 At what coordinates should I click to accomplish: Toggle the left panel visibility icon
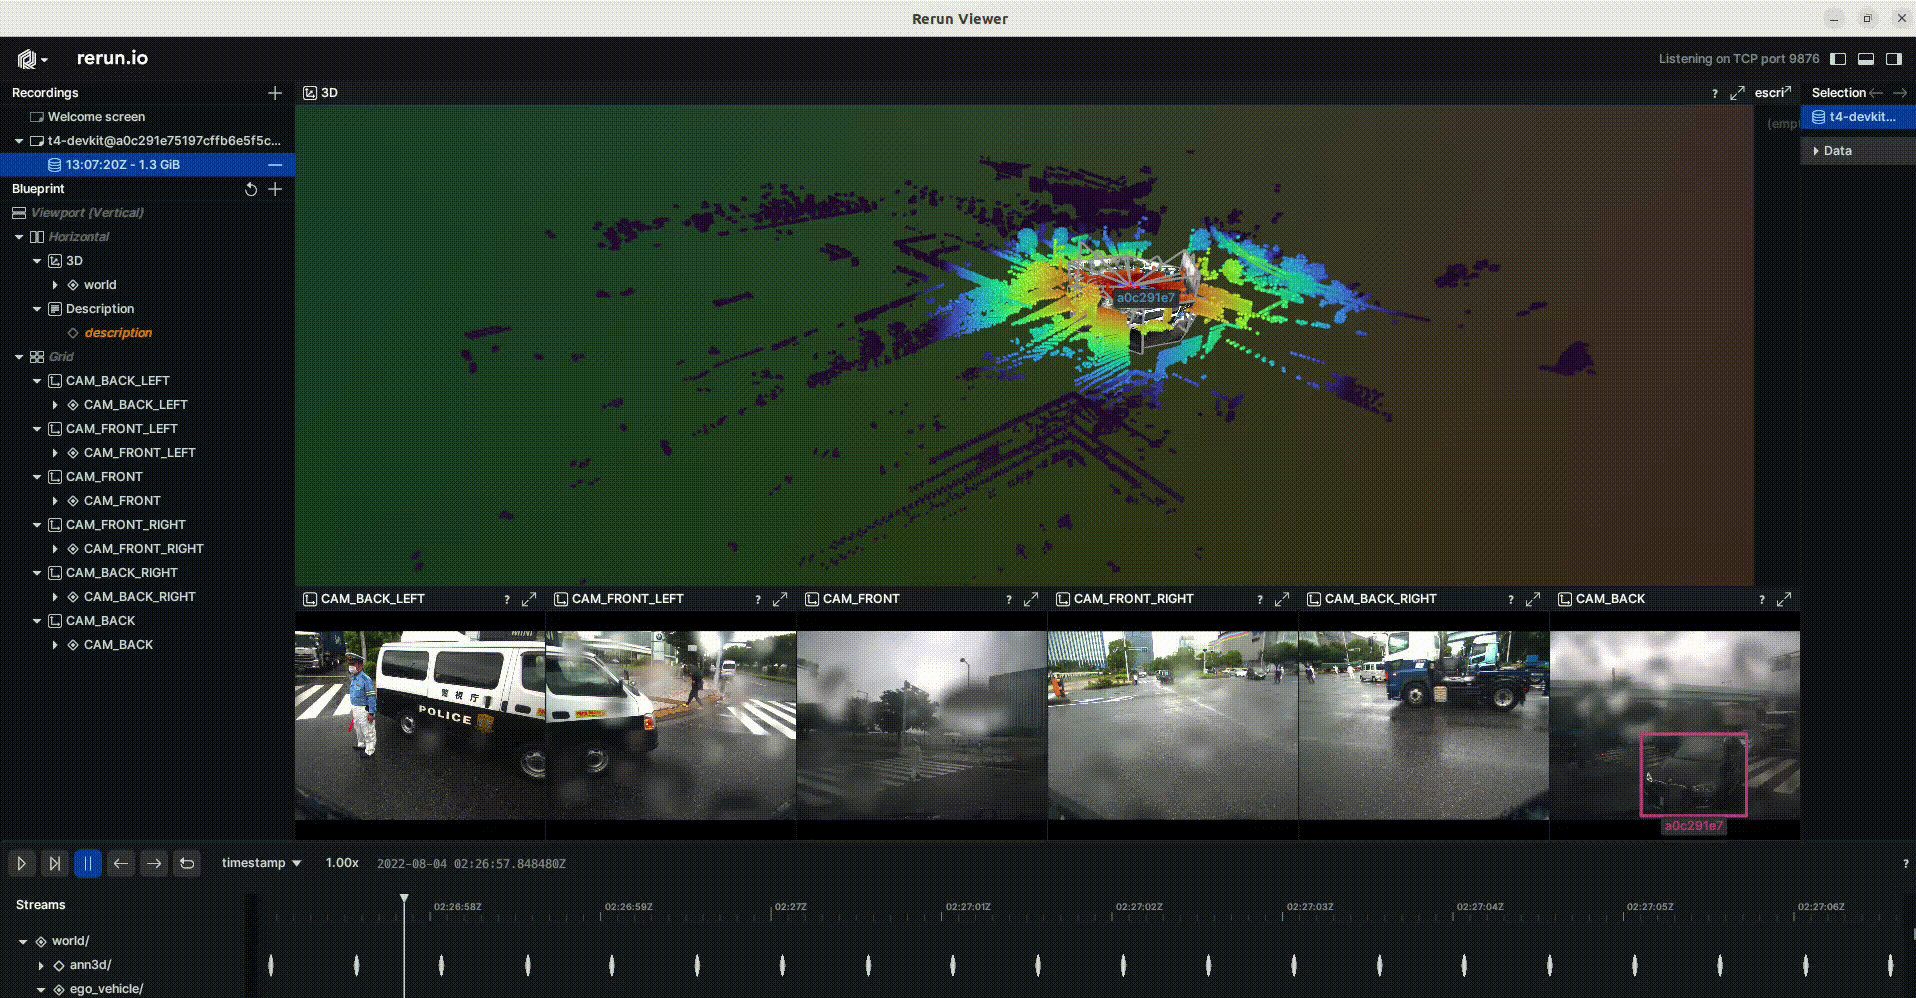[x=1837, y=59]
